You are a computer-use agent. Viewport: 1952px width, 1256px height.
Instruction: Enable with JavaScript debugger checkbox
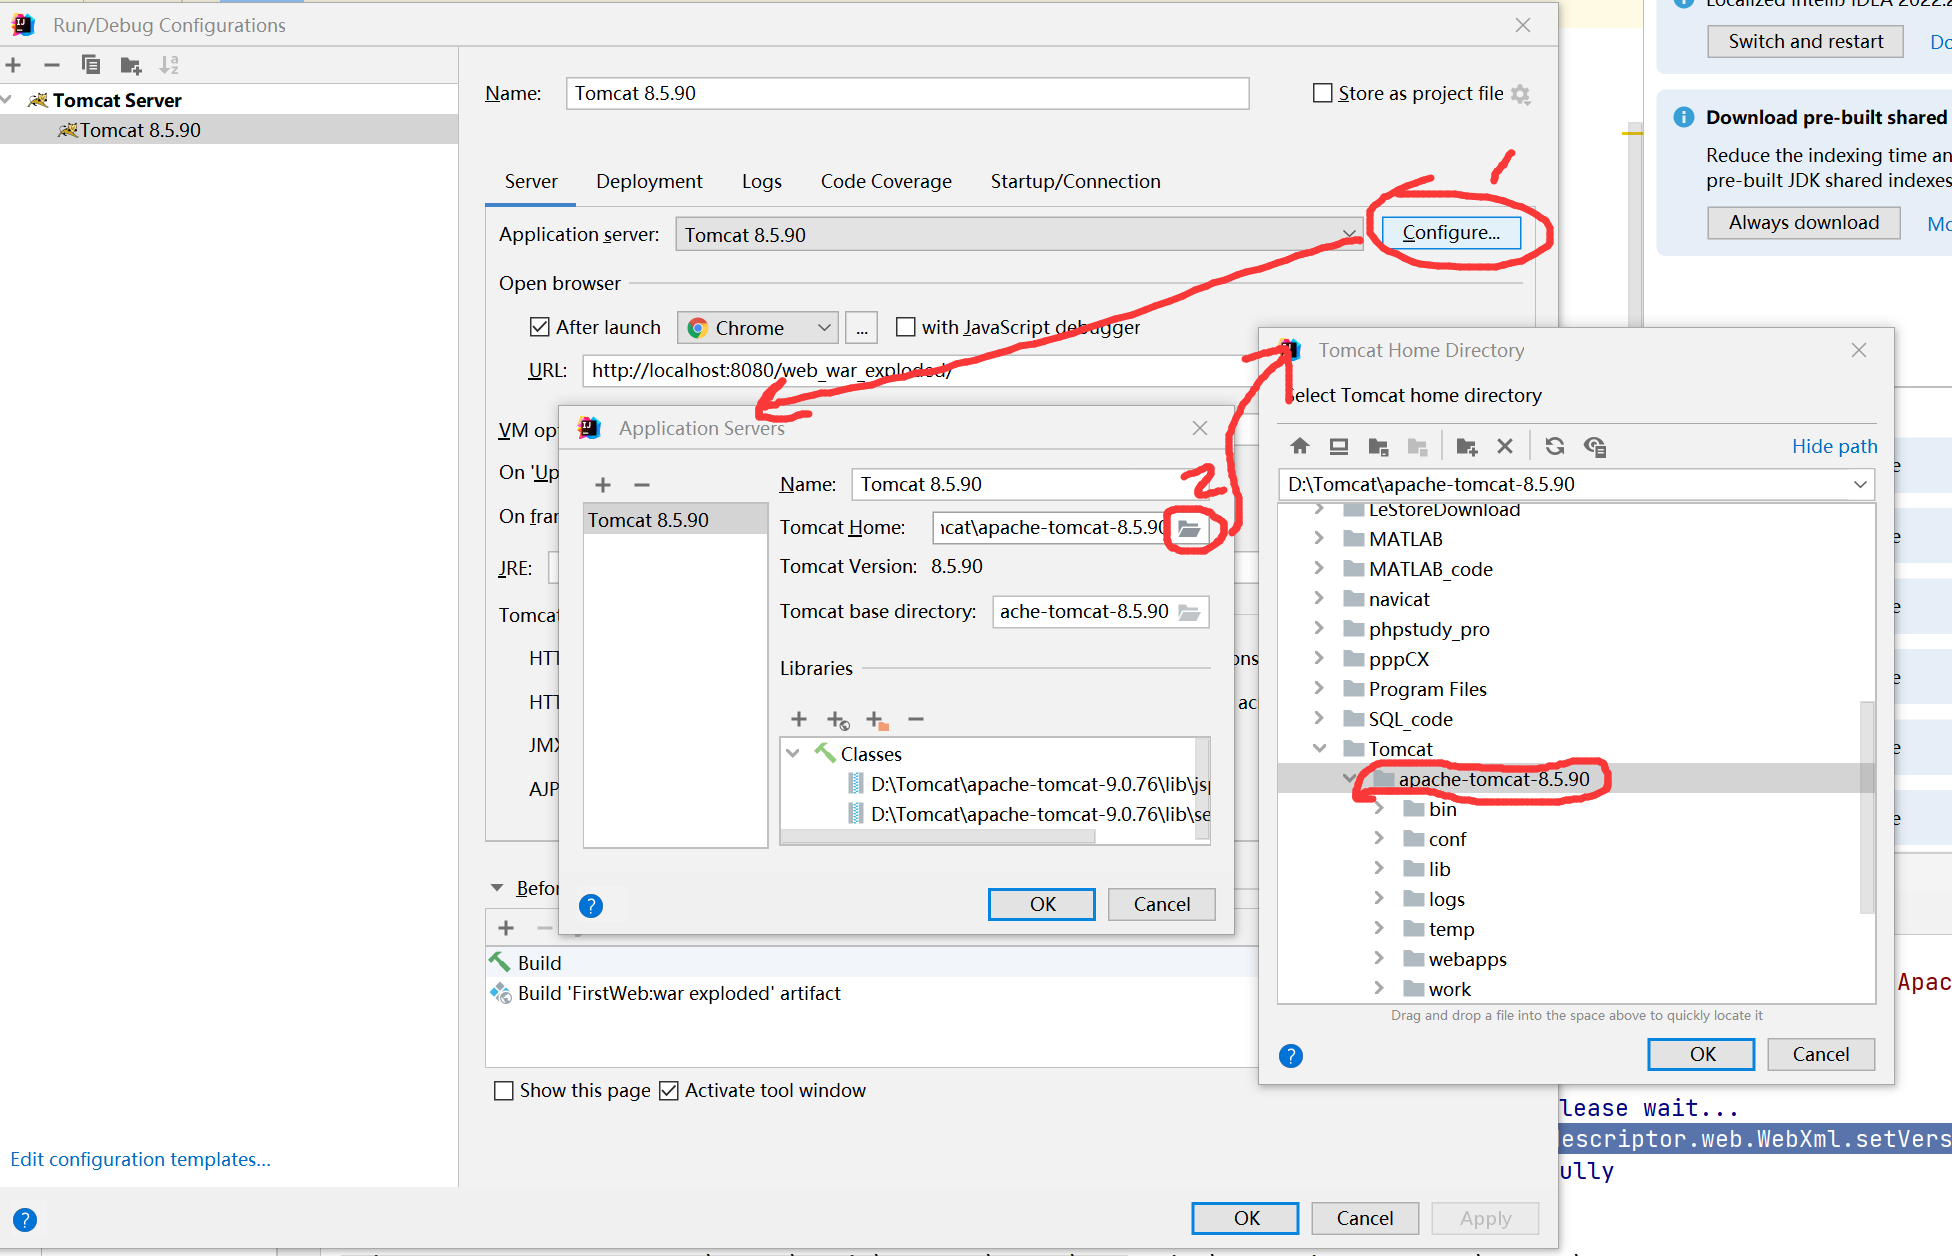(x=906, y=327)
